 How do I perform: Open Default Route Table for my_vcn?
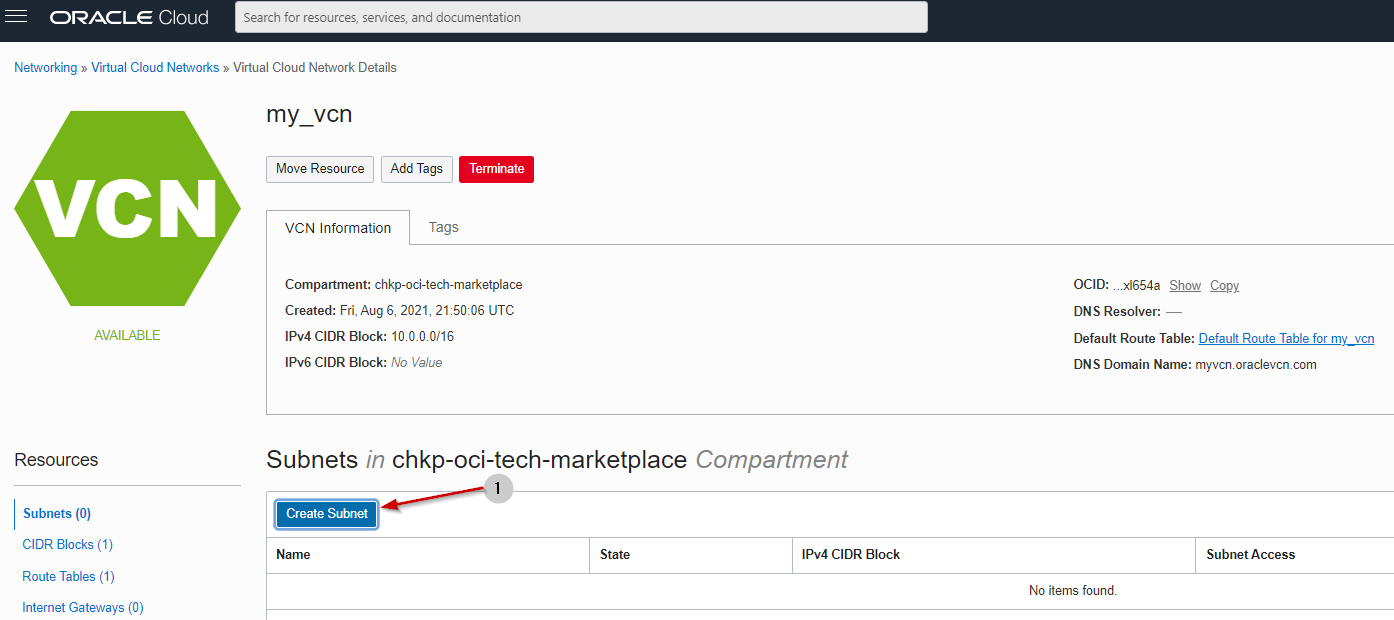pyautogui.click(x=1286, y=339)
